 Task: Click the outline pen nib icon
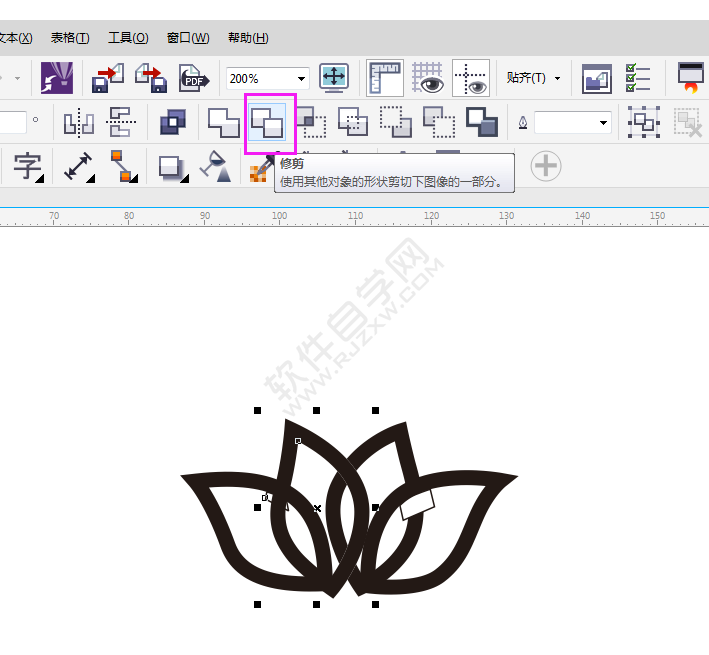pyautogui.click(x=523, y=123)
